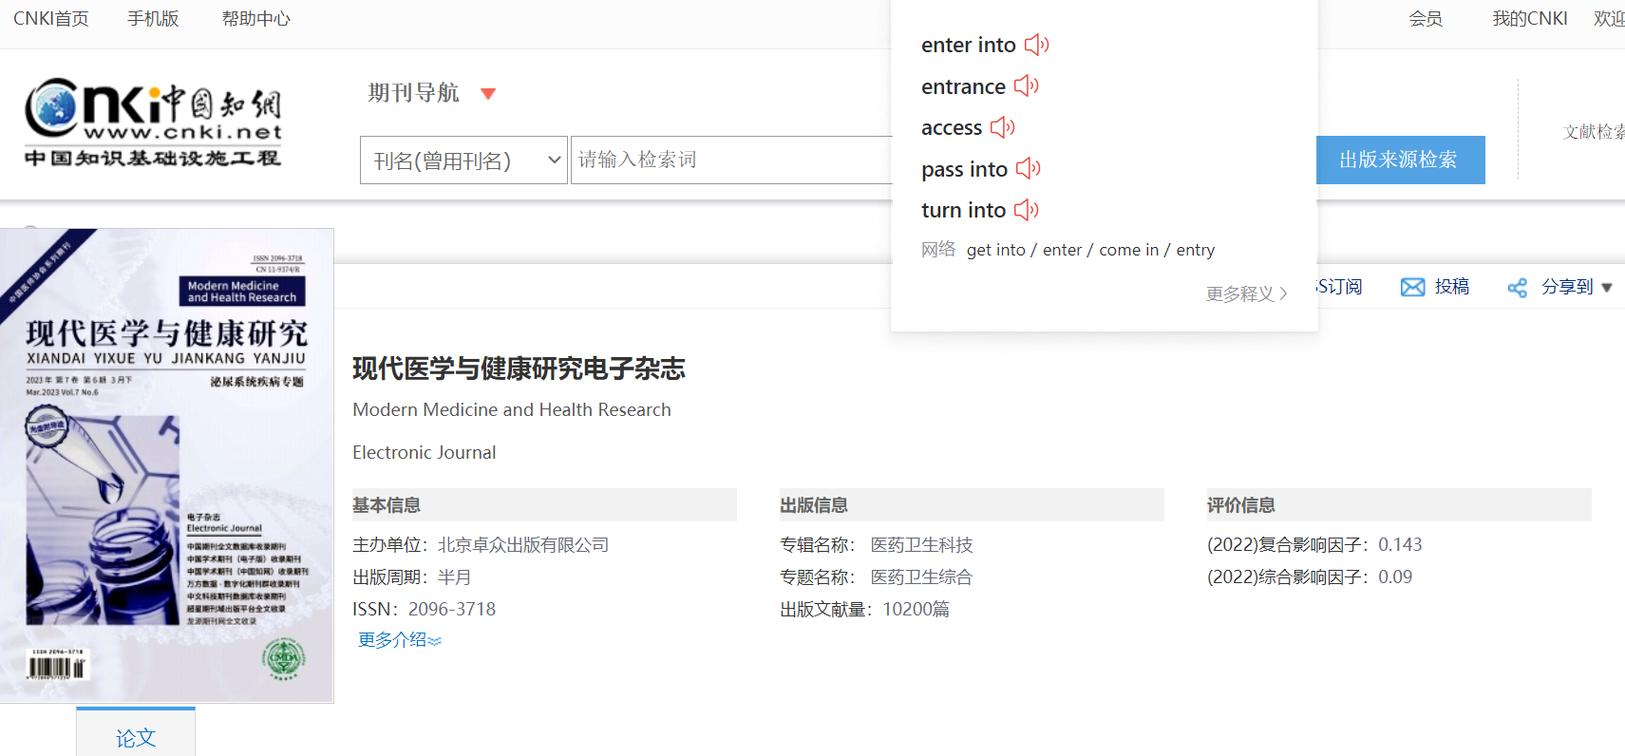Open the CNKI首页 link
1625x756 pixels.
[51, 19]
